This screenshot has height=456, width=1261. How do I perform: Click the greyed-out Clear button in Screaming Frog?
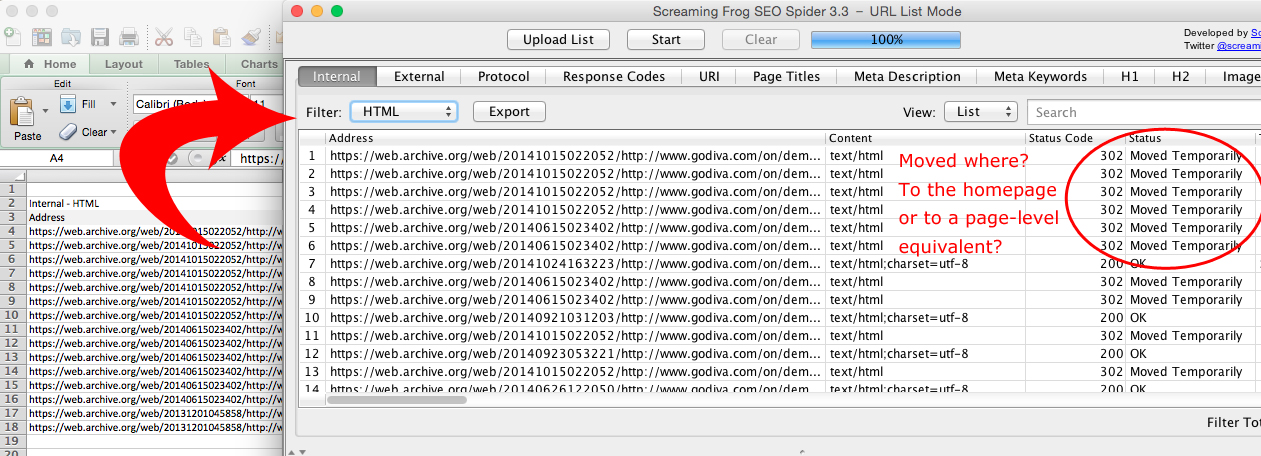(761, 40)
